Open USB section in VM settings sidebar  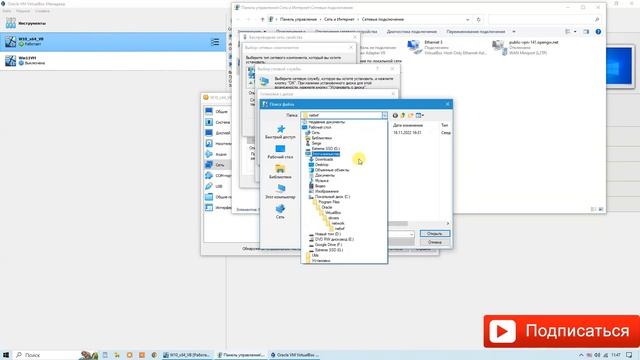tap(217, 186)
